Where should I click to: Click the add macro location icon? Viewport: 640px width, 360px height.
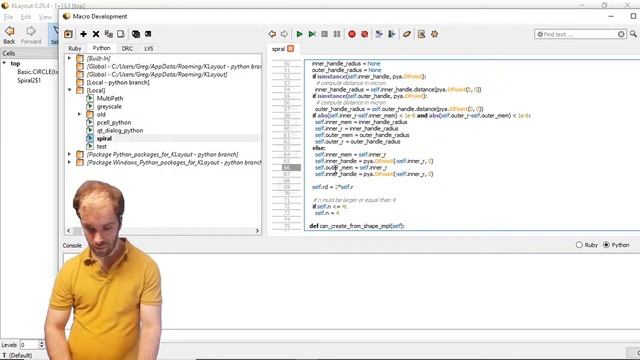pos(68,34)
